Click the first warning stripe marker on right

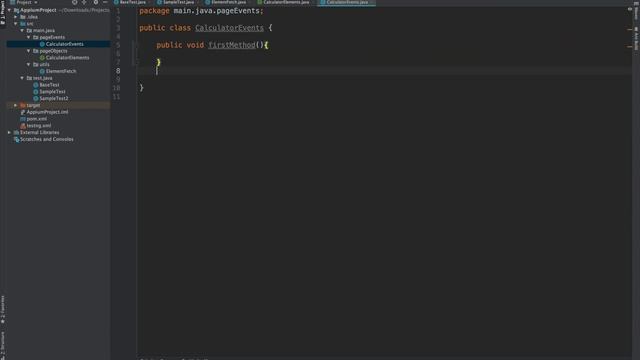(x=629, y=29)
